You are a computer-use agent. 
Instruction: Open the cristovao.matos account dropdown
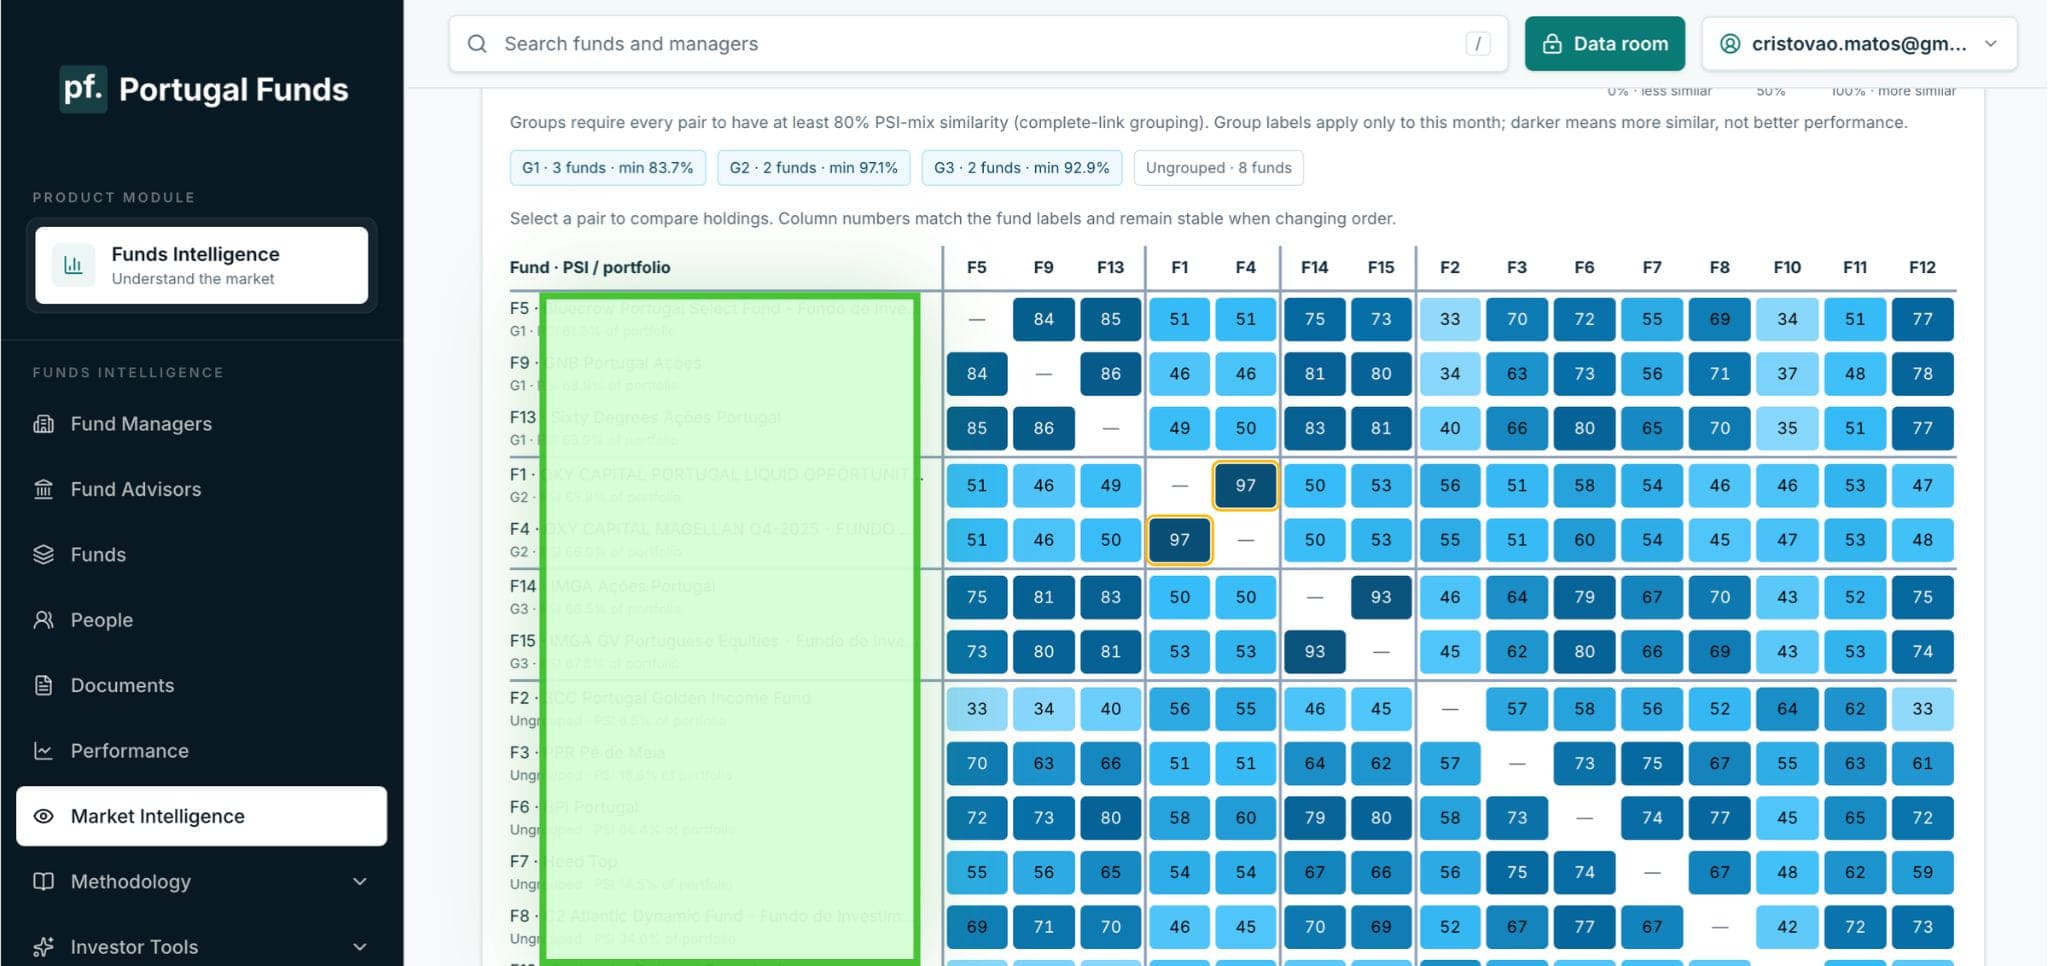[x=1859, y=44]
